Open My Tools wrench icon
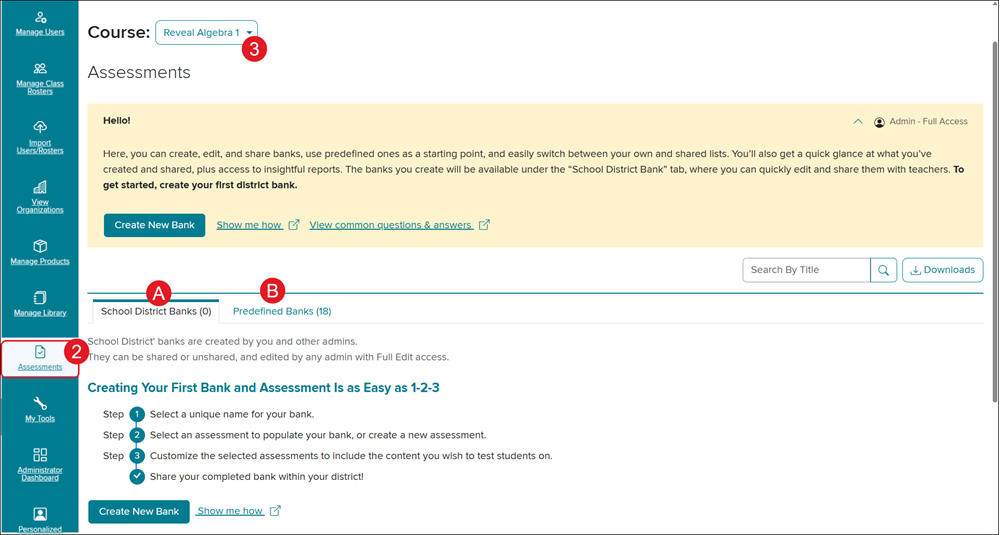The width and height of the screenshot is (1000, 535). tap(40, 404)
